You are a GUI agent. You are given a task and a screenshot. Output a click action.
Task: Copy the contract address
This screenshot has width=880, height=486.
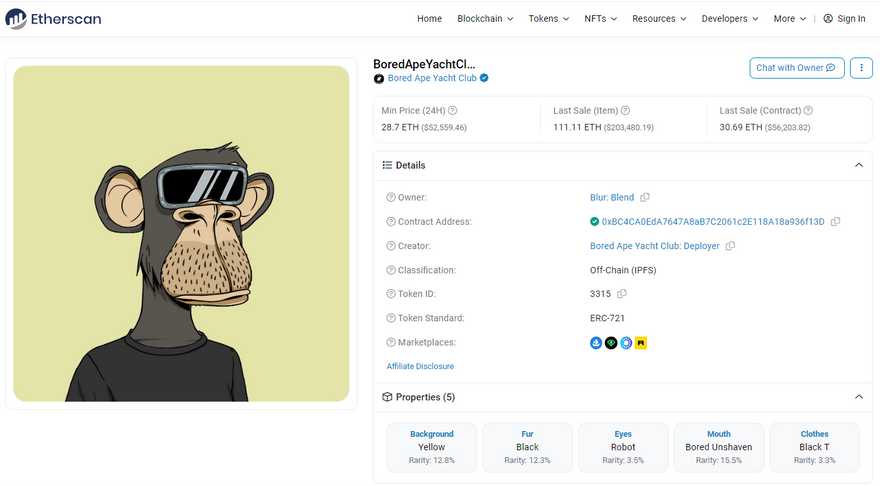(836, 222)
